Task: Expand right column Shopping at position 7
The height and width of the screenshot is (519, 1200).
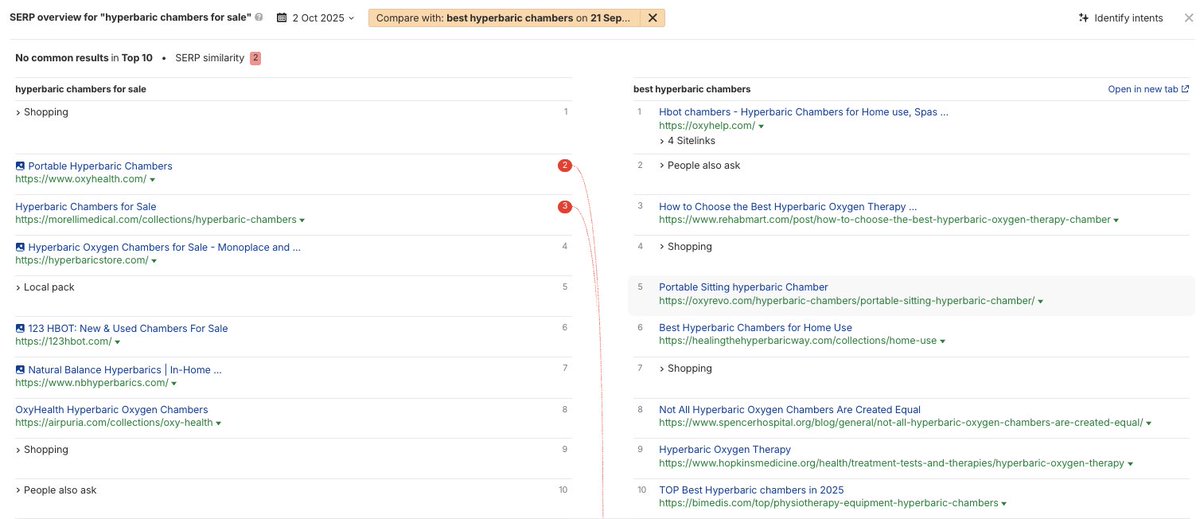Action: tap(686, 369)
